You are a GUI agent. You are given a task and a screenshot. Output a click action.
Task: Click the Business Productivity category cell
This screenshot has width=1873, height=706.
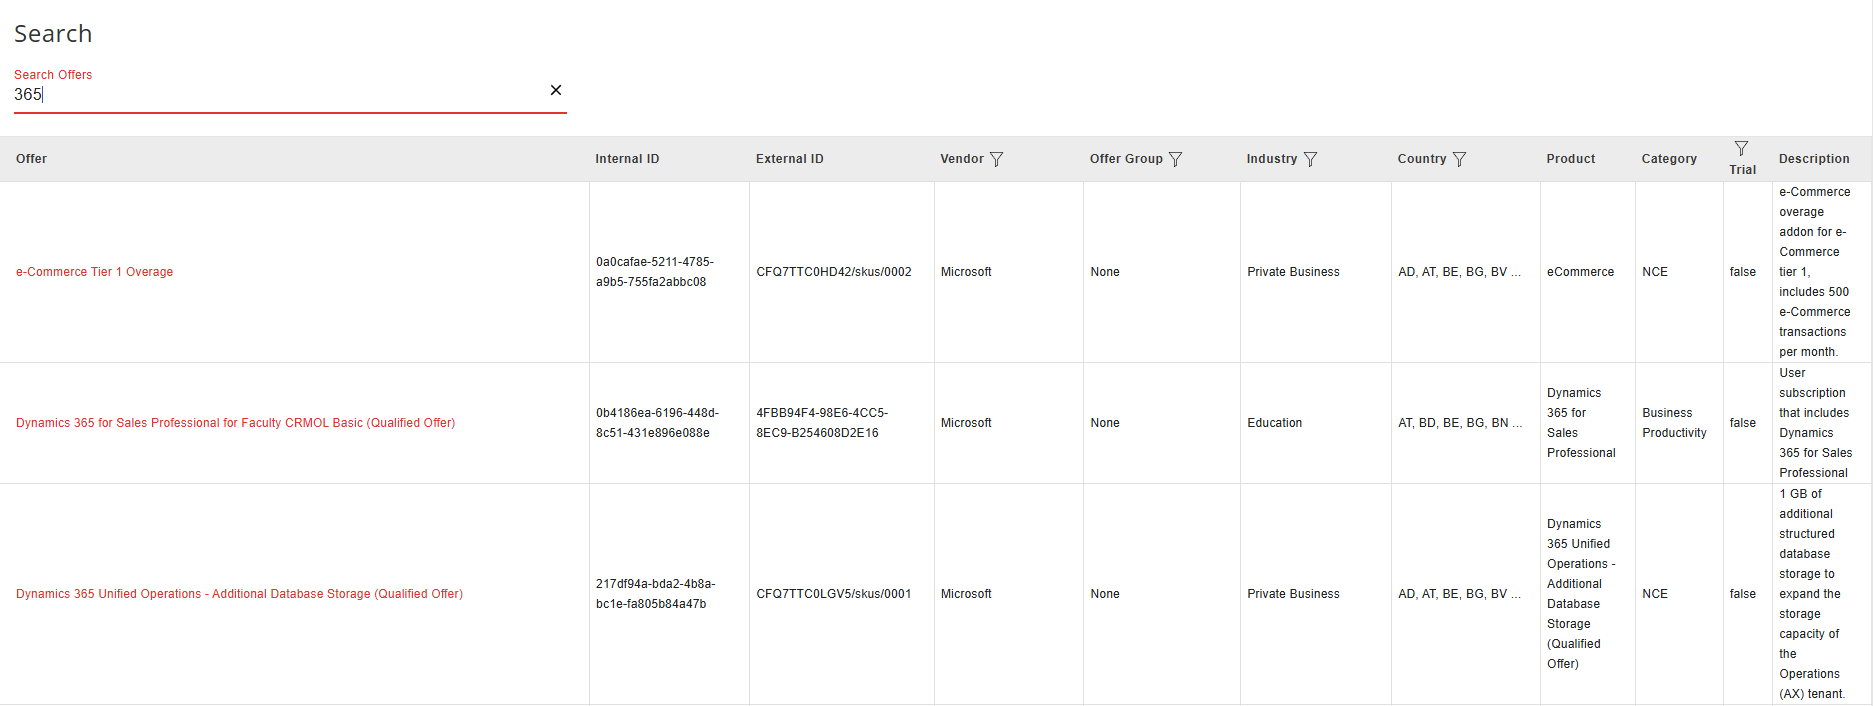pos(1674,423)
